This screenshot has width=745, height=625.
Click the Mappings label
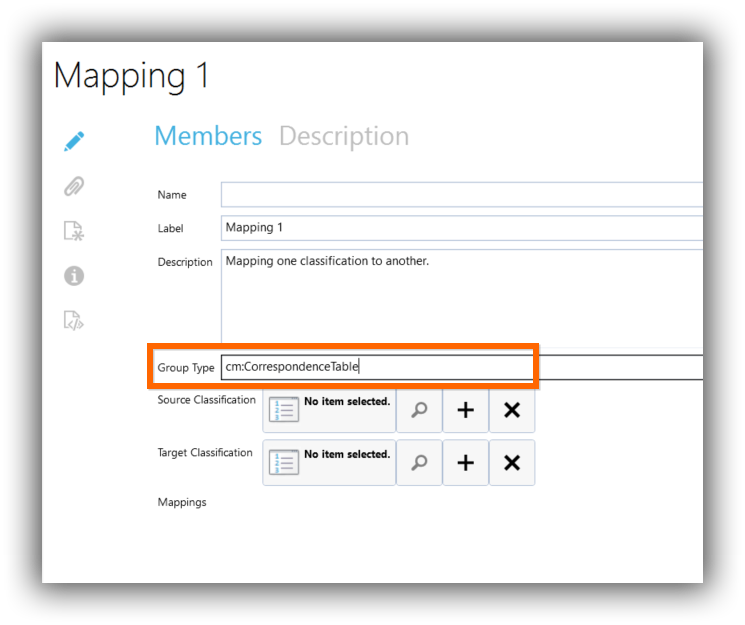[x=182, y=502]
